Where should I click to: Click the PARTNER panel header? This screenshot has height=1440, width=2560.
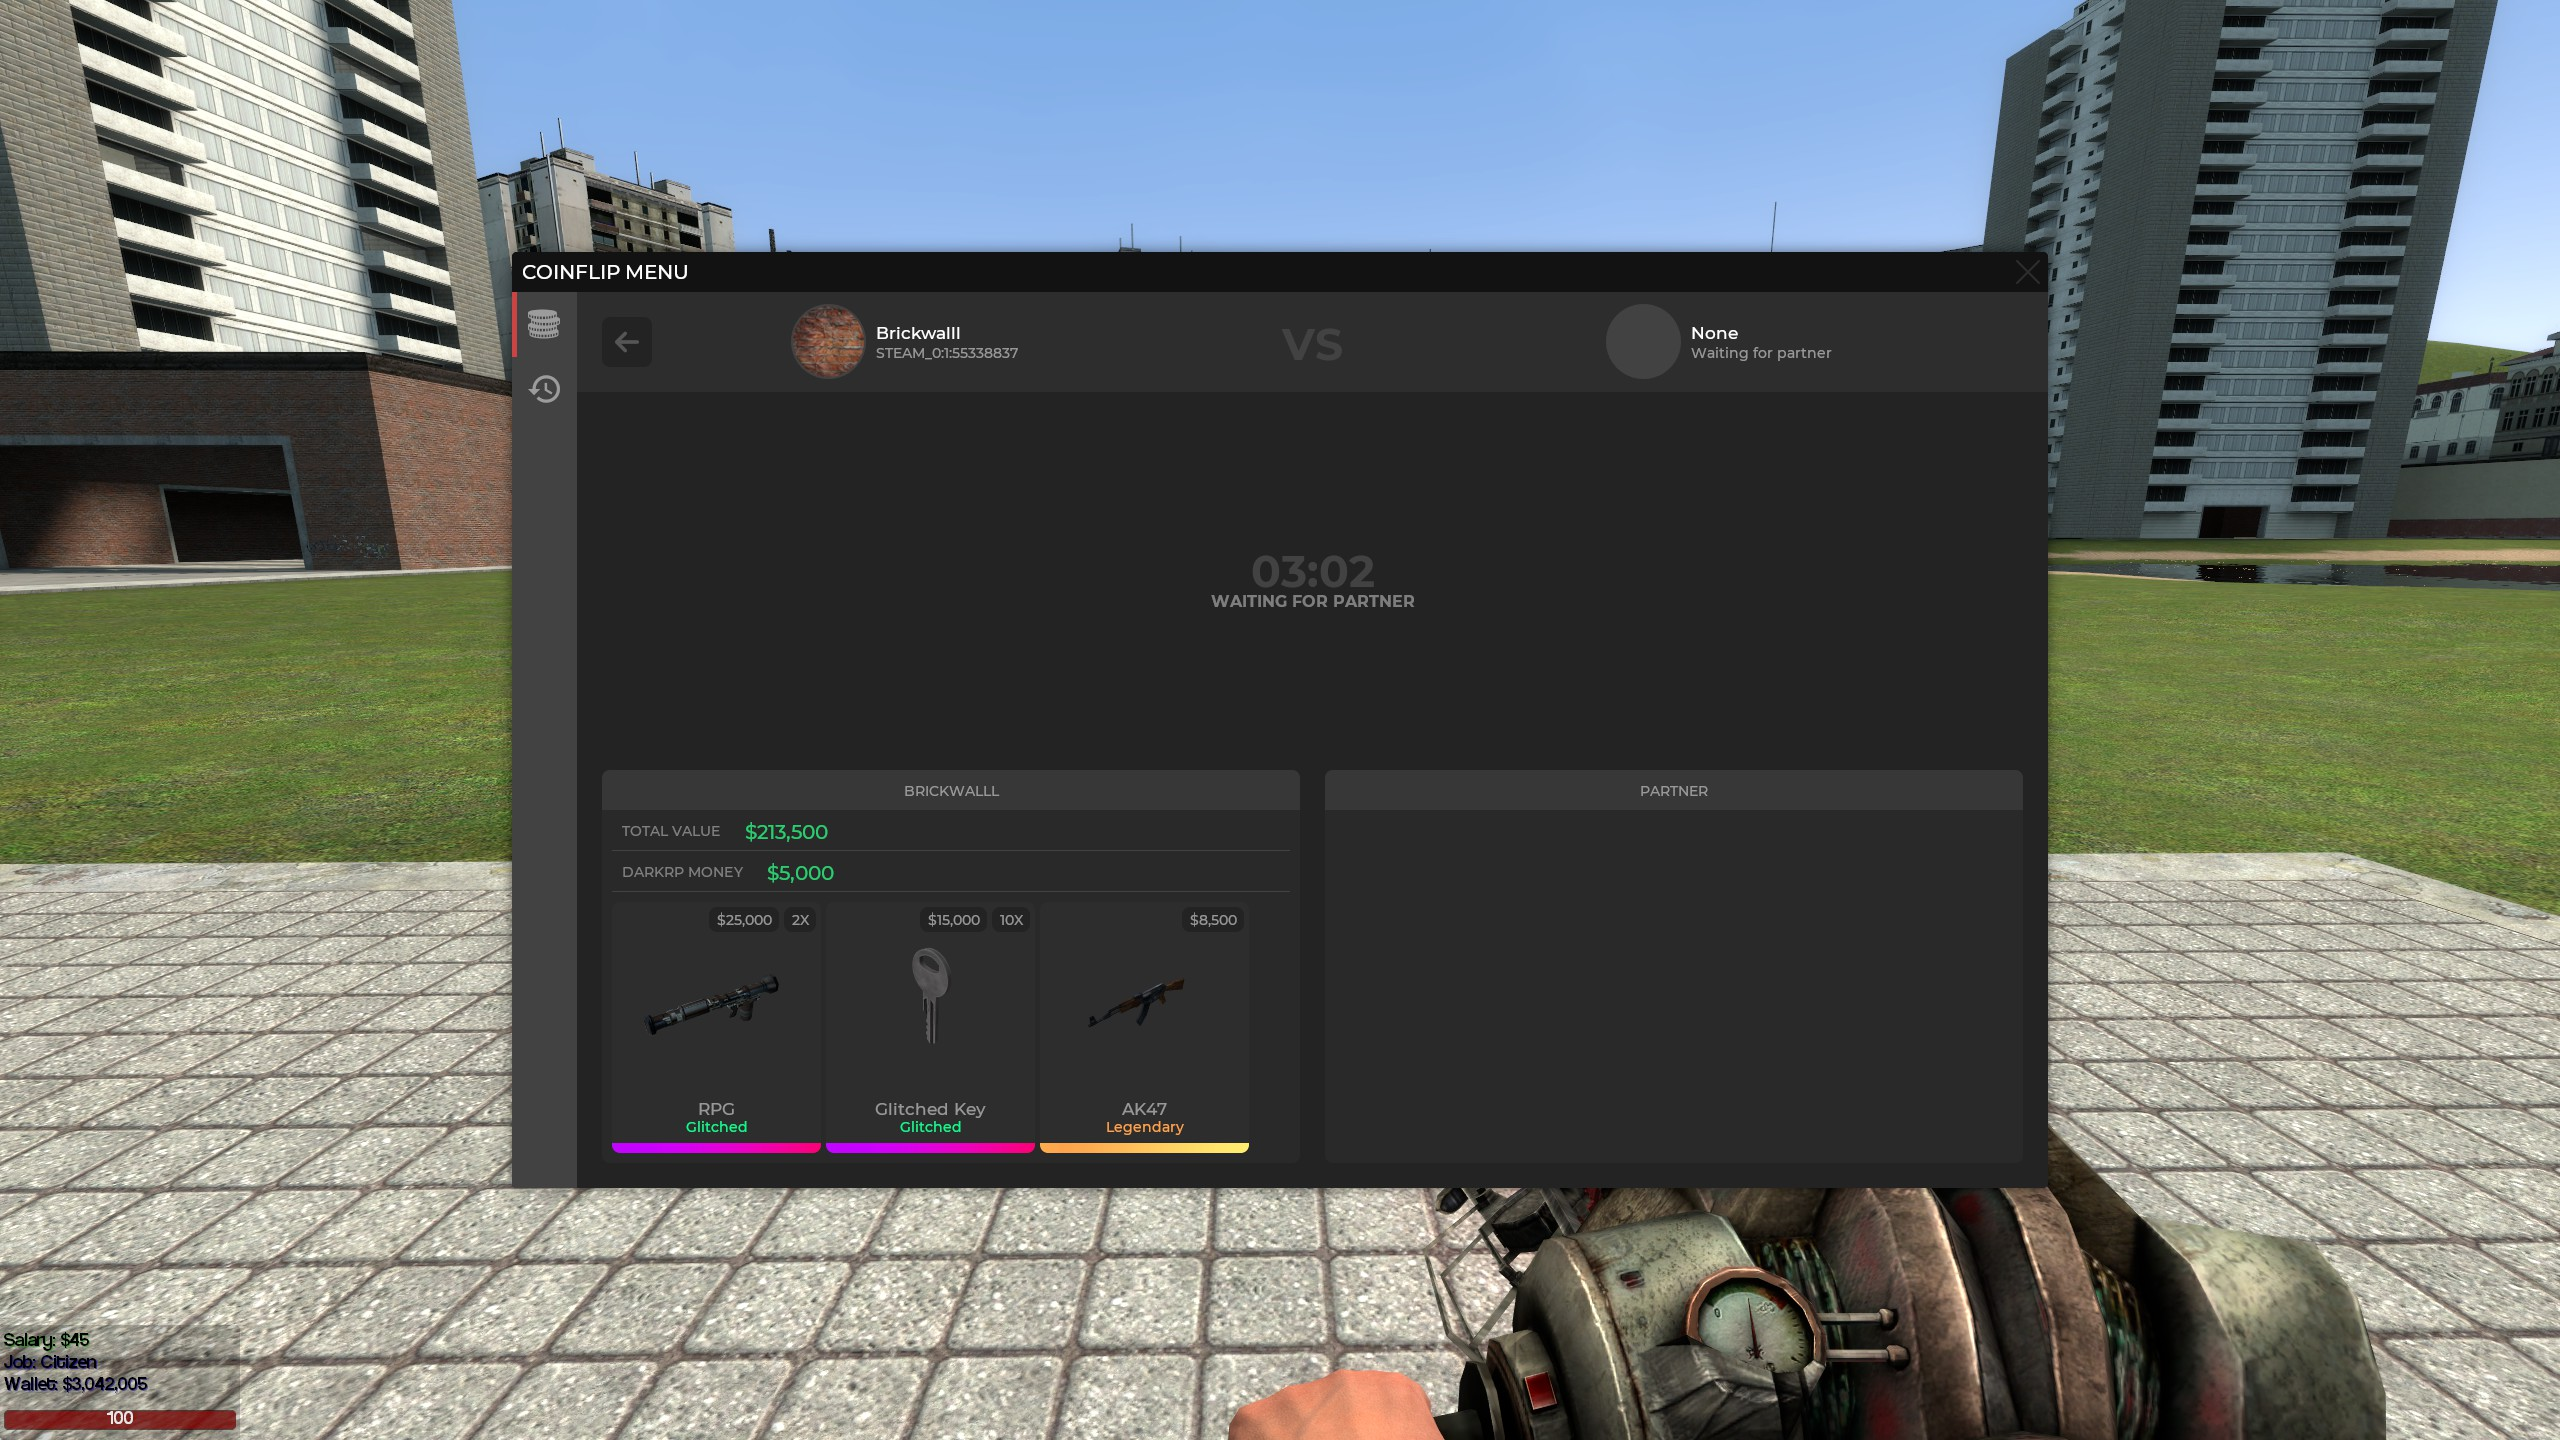coord(1674,790)
